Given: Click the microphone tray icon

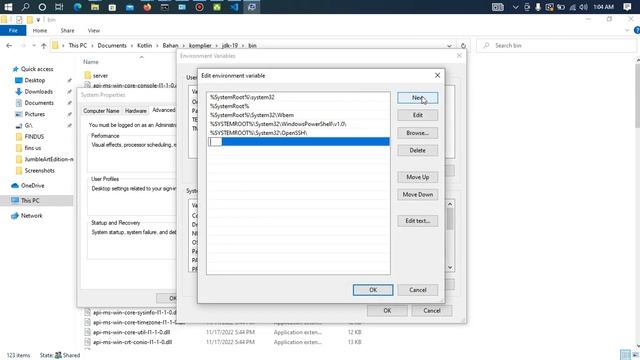Looking at the screenshot, I should coord(538,7).
